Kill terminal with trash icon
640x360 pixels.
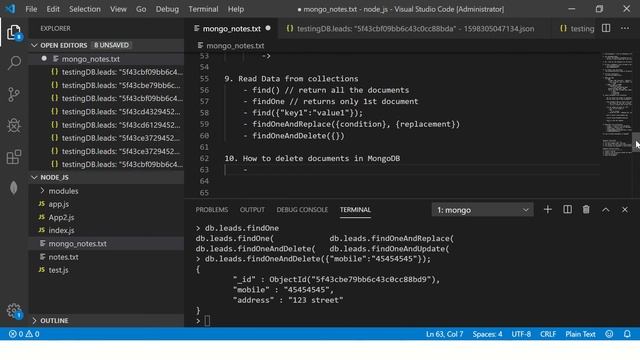(586, 209)
